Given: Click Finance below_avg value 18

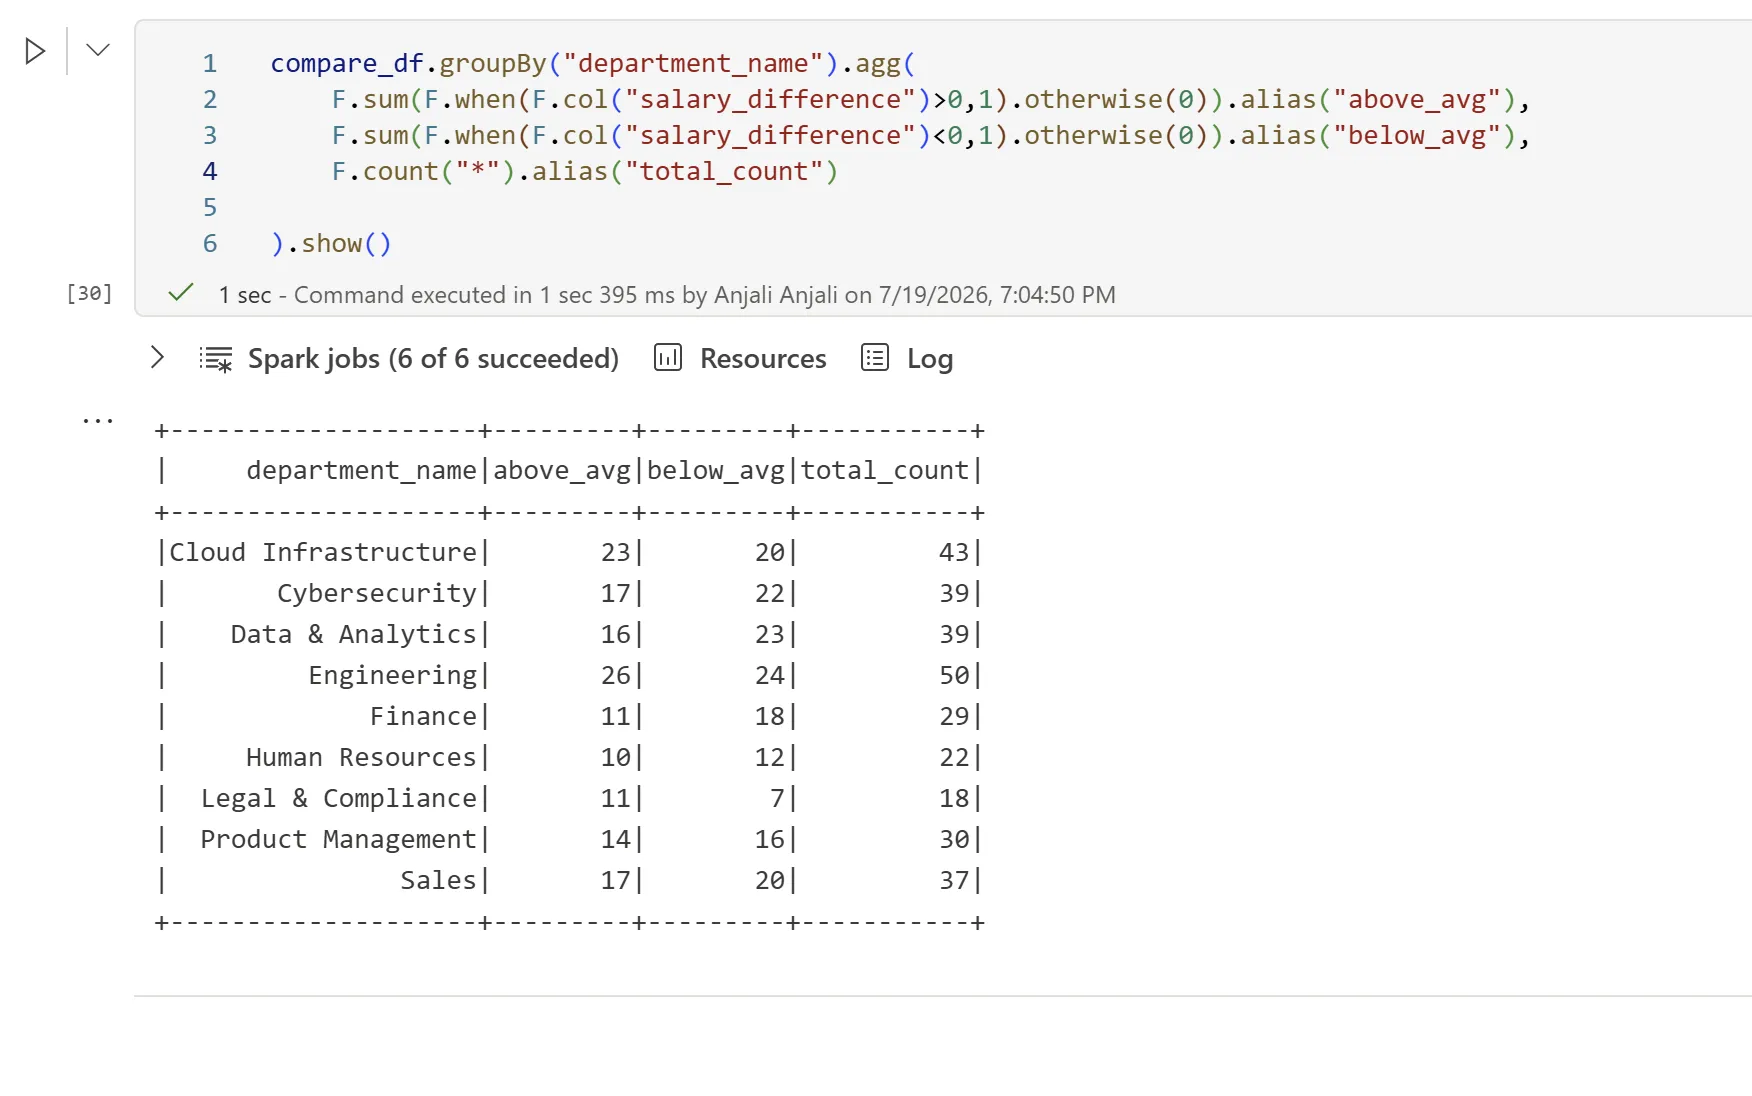Looking at the screenshot, I should [770, 716].
